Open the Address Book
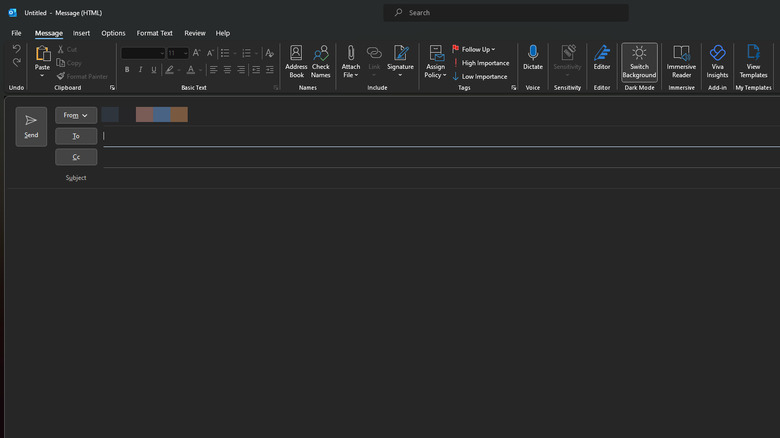The width and height of the screenshot is (780, 438). point(296,61)
